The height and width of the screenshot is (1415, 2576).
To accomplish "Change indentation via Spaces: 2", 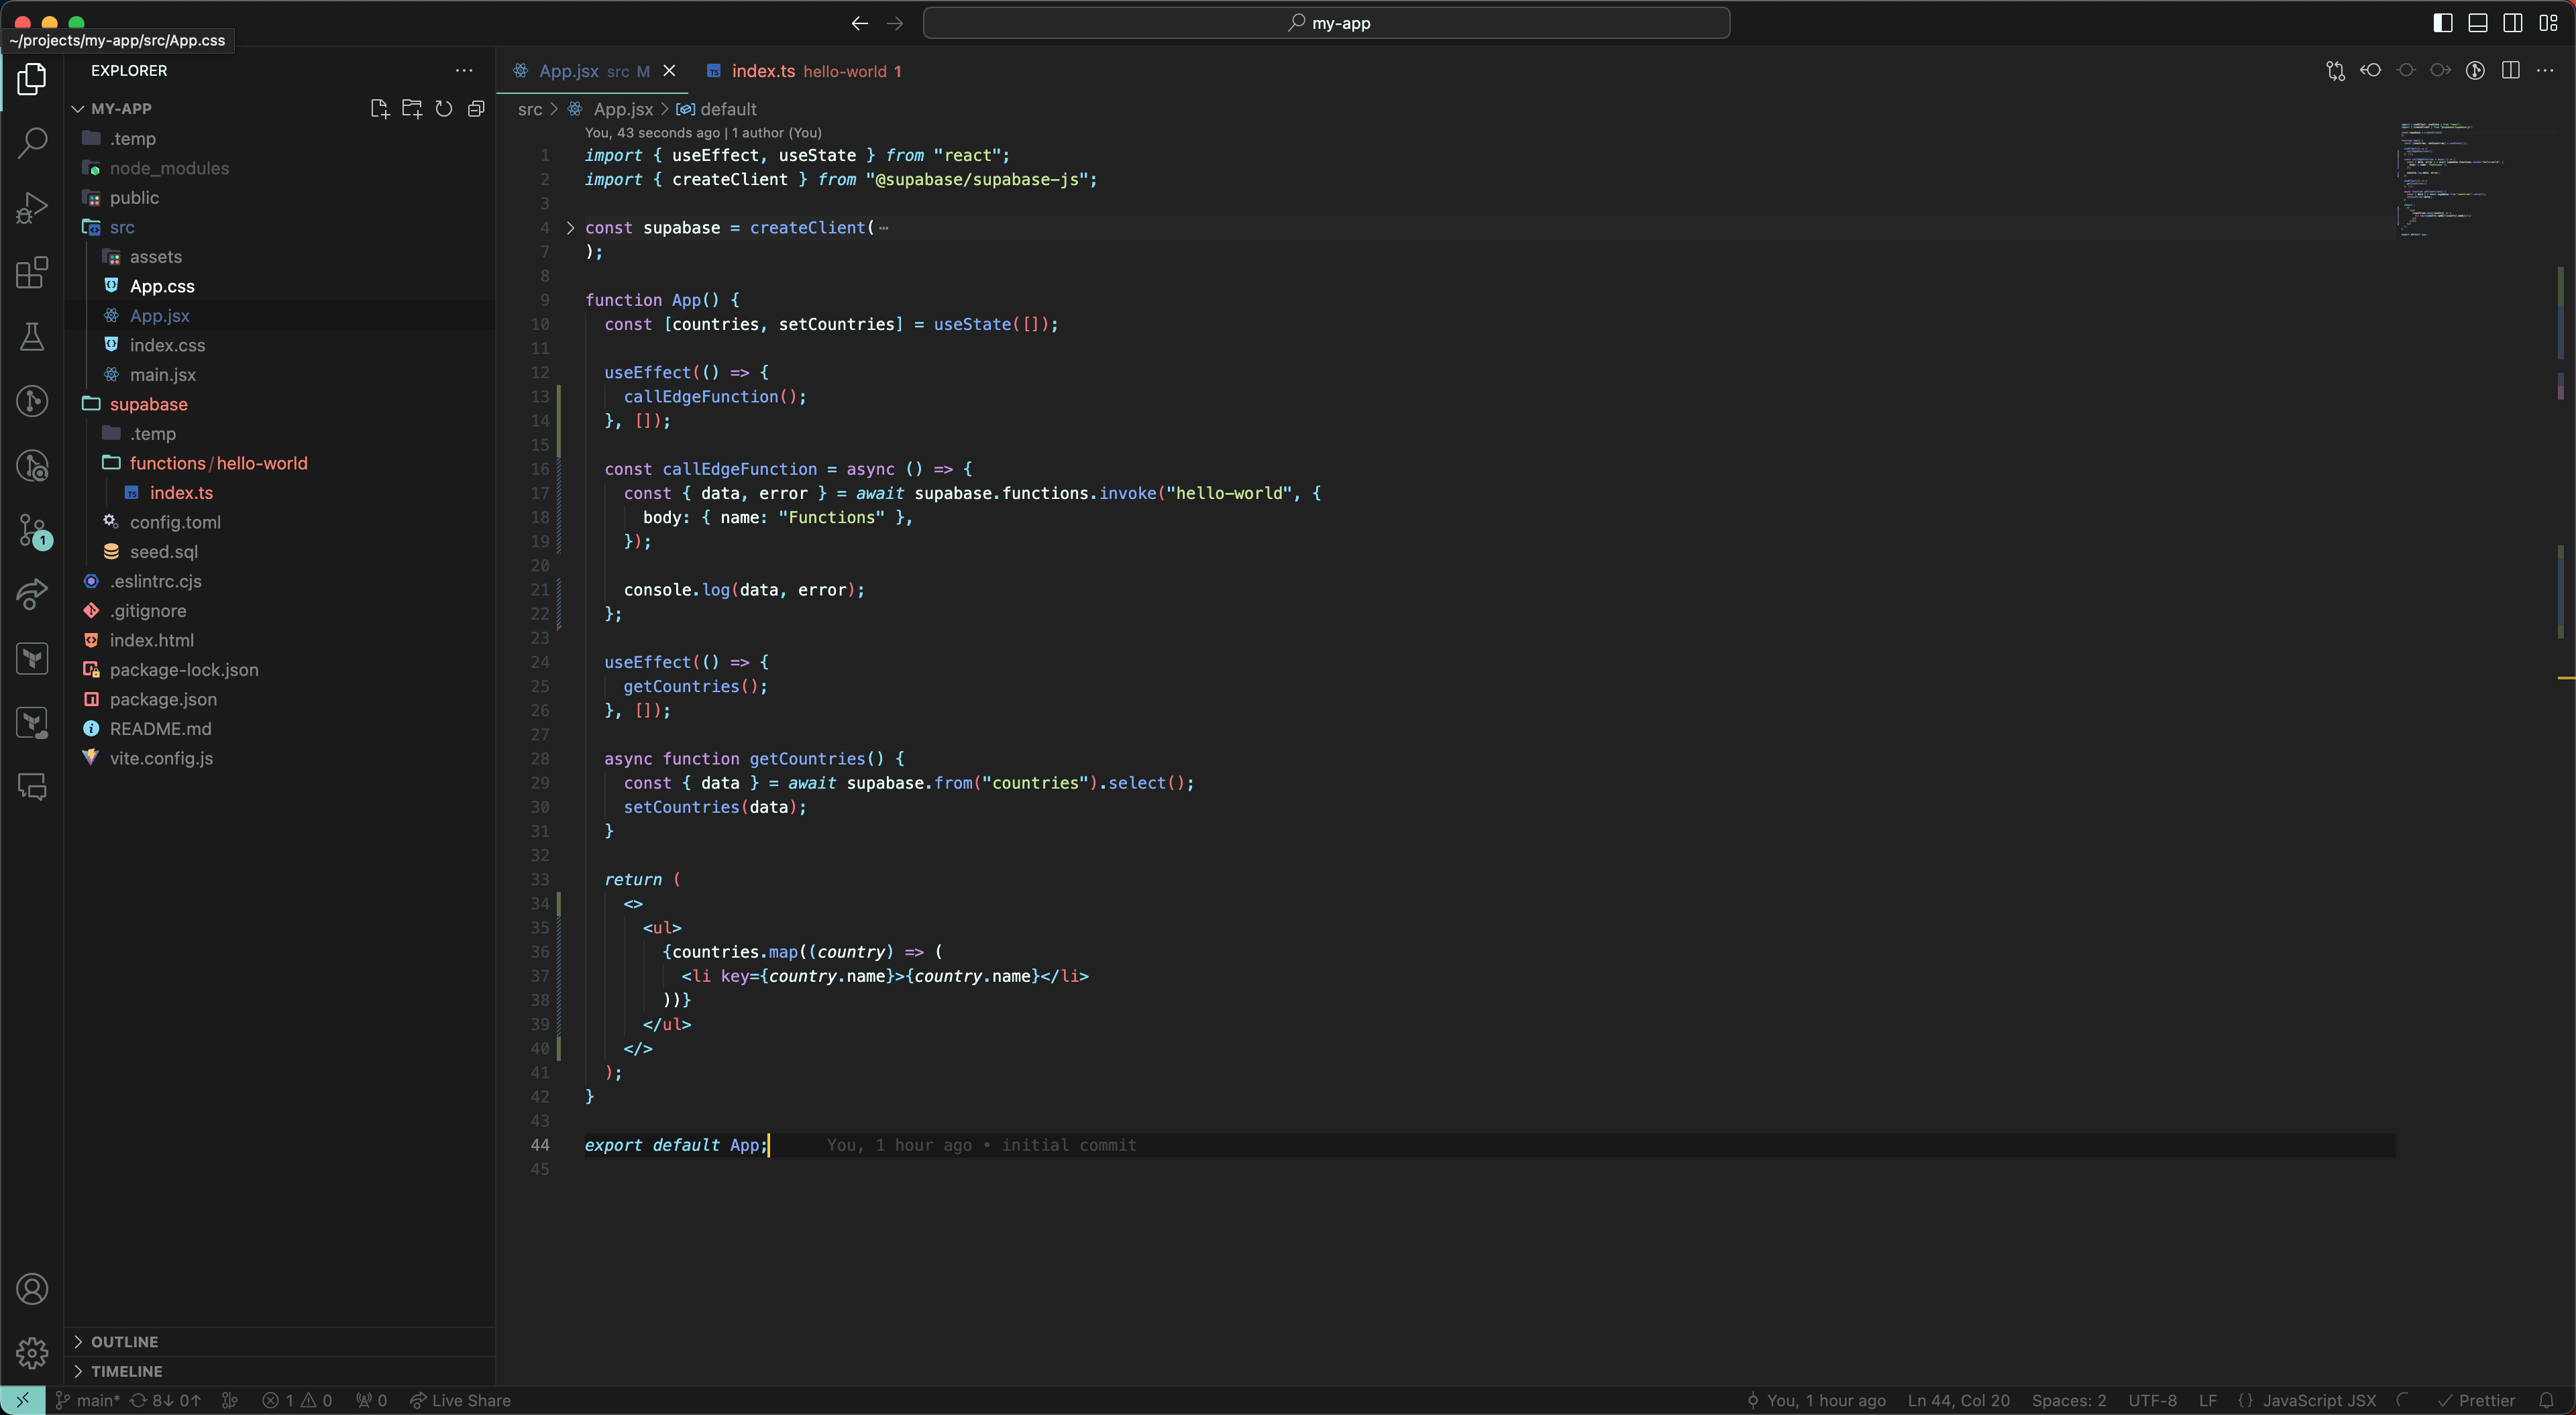I will (2068, 1400).
